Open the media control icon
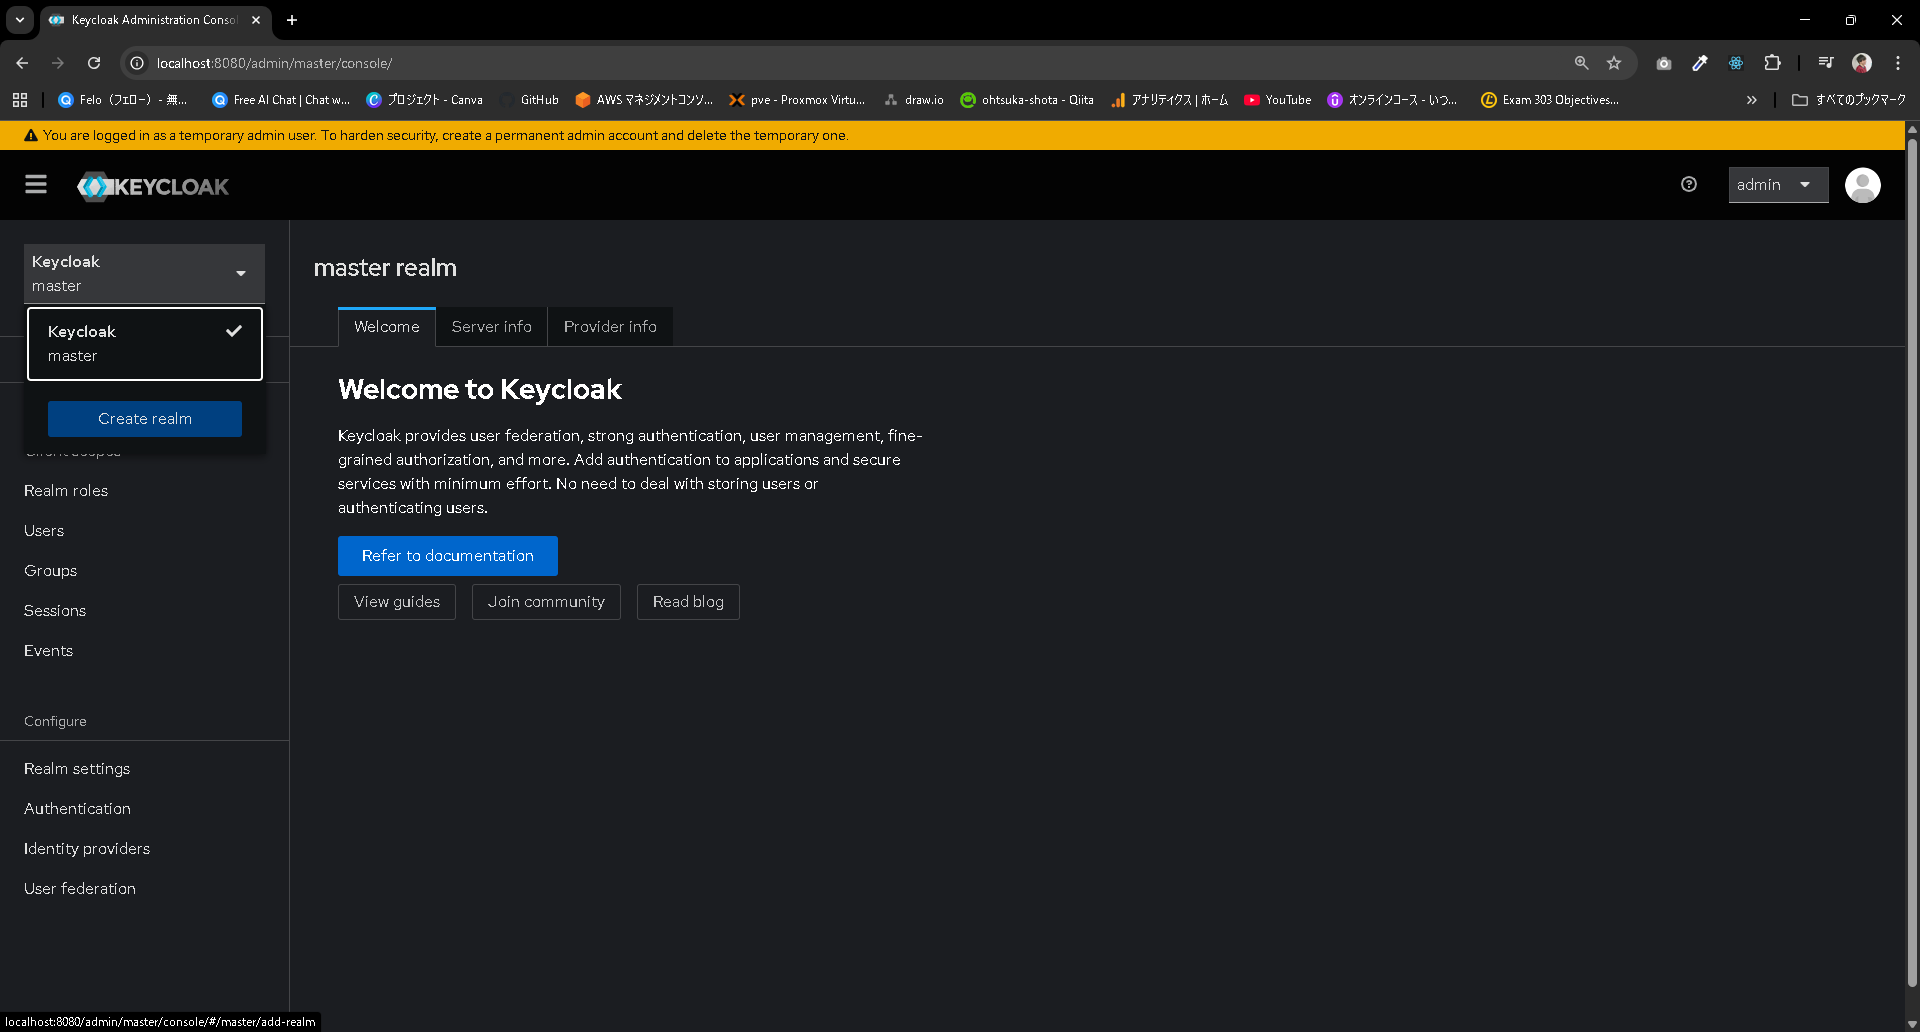The image size is (1920, 1032). click(x=1826, y=63)
